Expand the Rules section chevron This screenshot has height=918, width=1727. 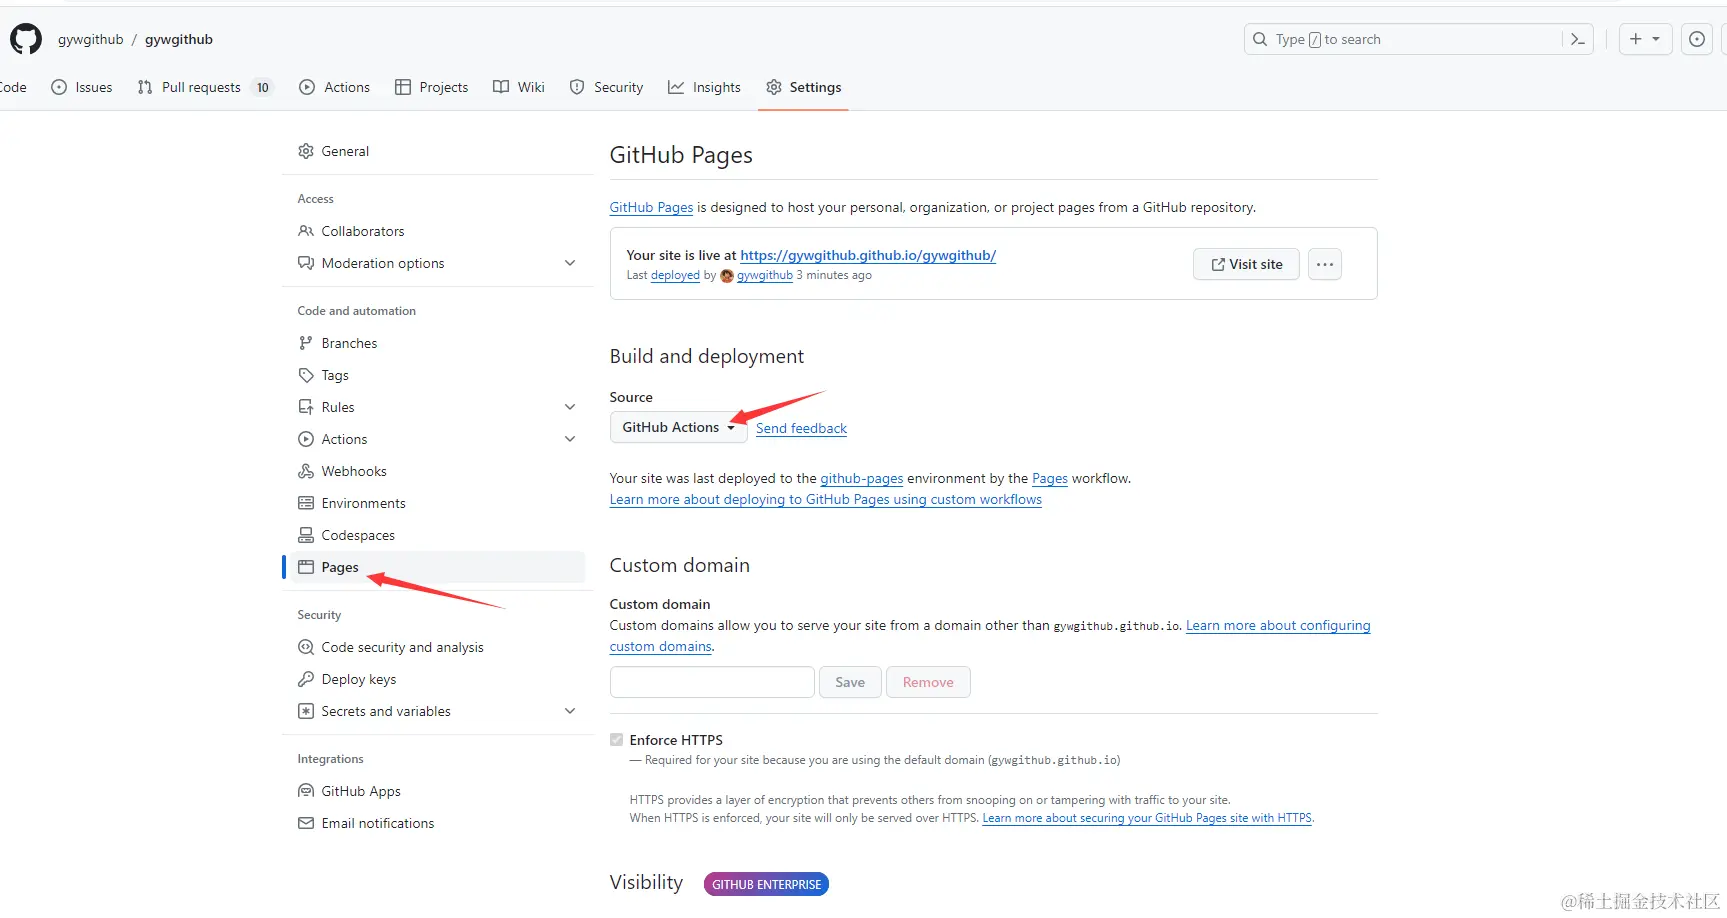pos(570,407)
